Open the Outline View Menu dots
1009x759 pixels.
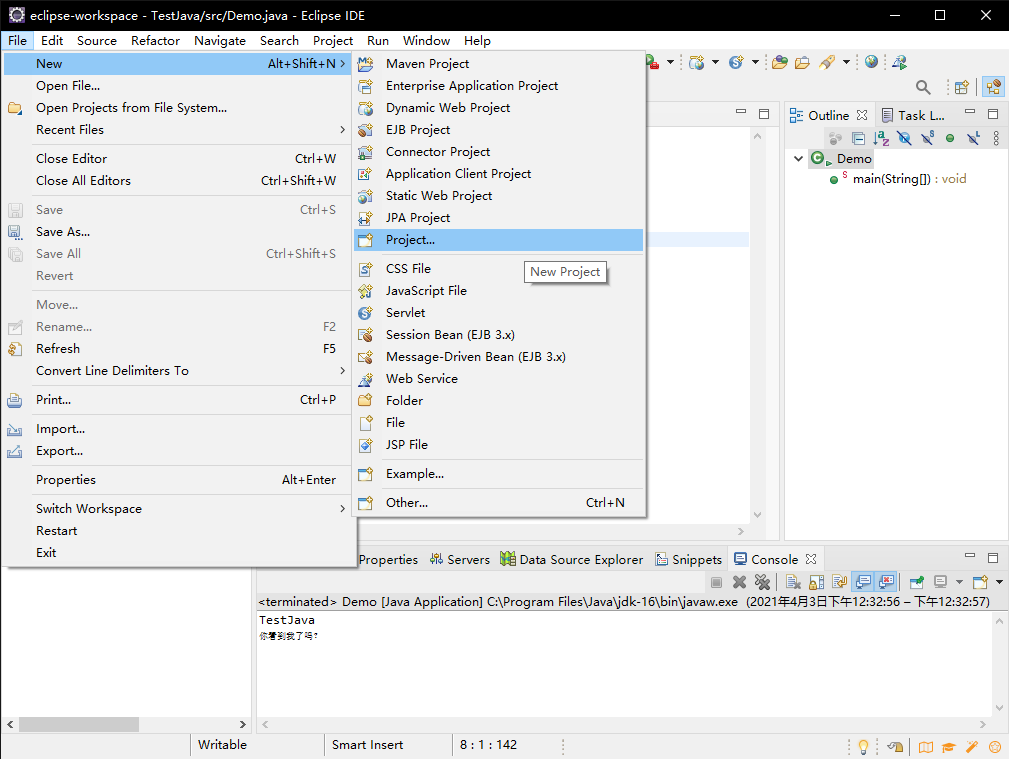click(x=996, y=138)
